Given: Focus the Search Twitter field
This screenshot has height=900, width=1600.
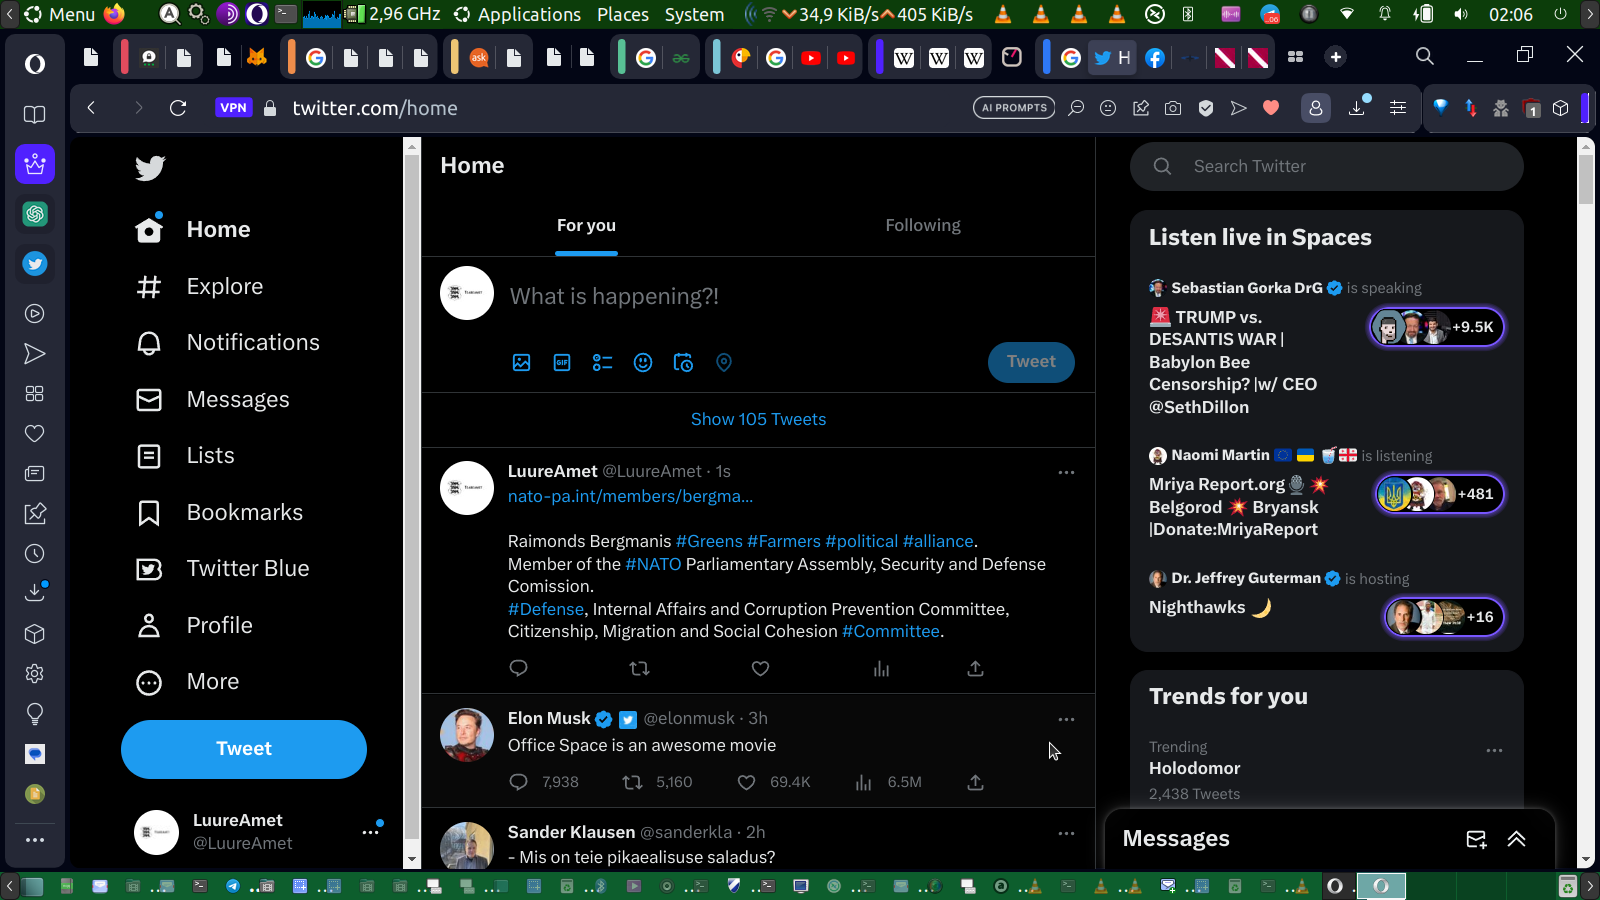Looking at the screenshot, I should point(1326,167).
